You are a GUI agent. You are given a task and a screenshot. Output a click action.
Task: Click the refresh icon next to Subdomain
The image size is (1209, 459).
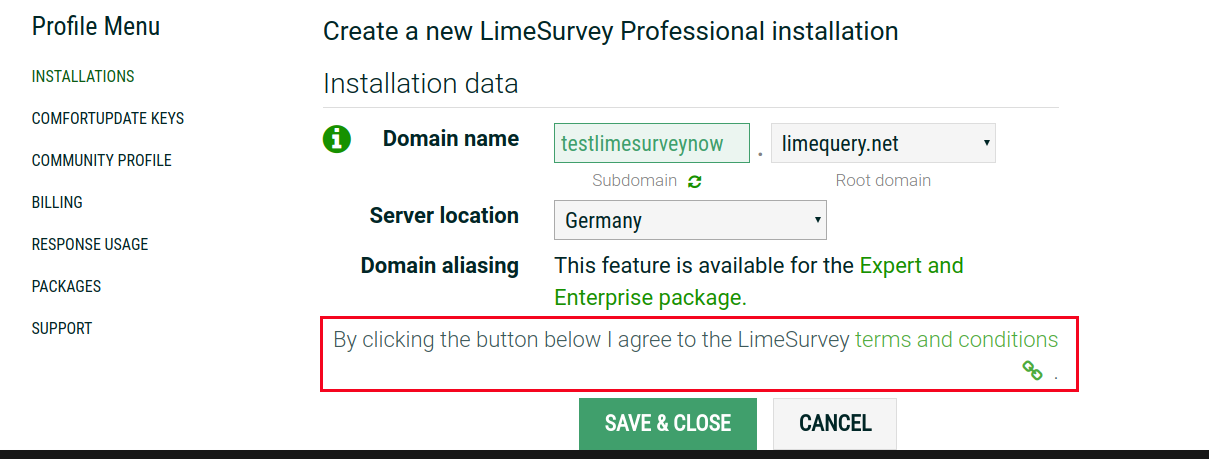(695, 181)
